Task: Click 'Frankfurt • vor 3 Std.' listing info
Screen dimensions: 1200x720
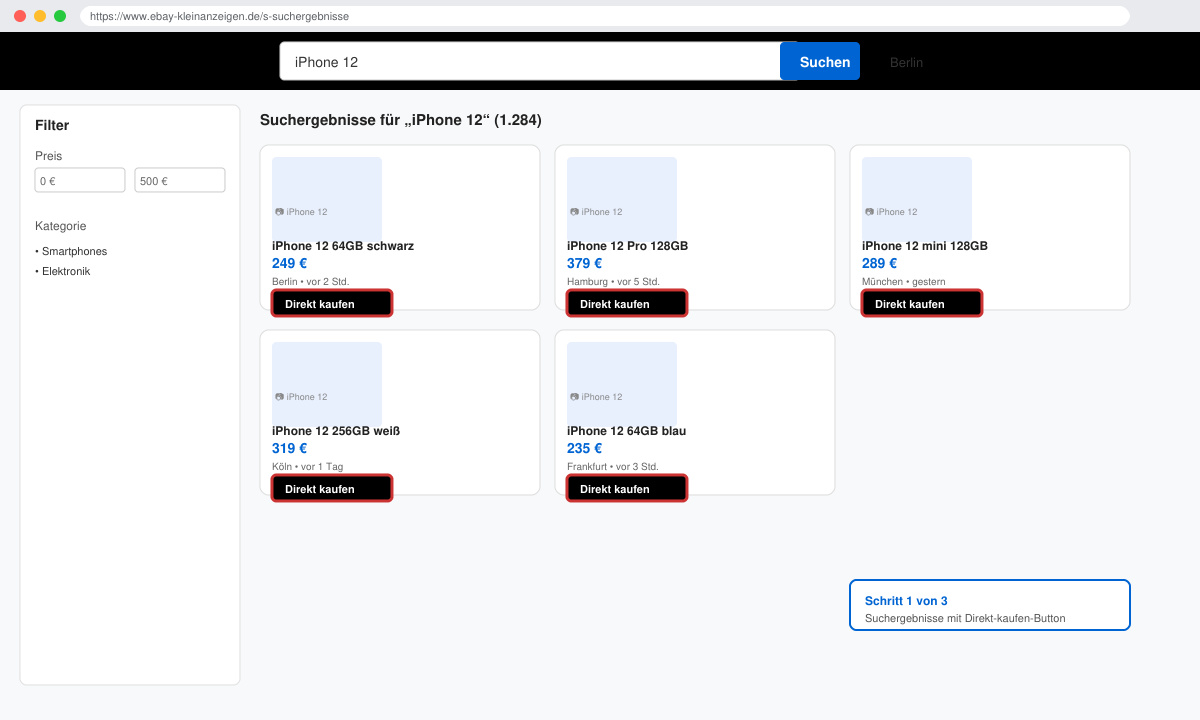Action: [x=612, y=467]
